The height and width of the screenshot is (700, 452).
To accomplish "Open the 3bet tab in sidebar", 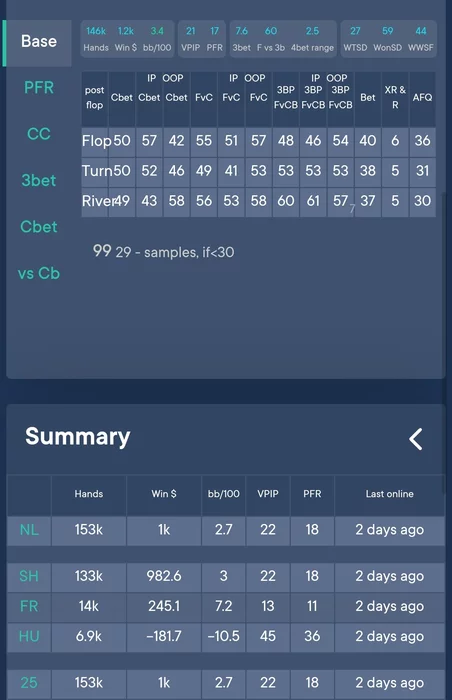I will [39, 180].
